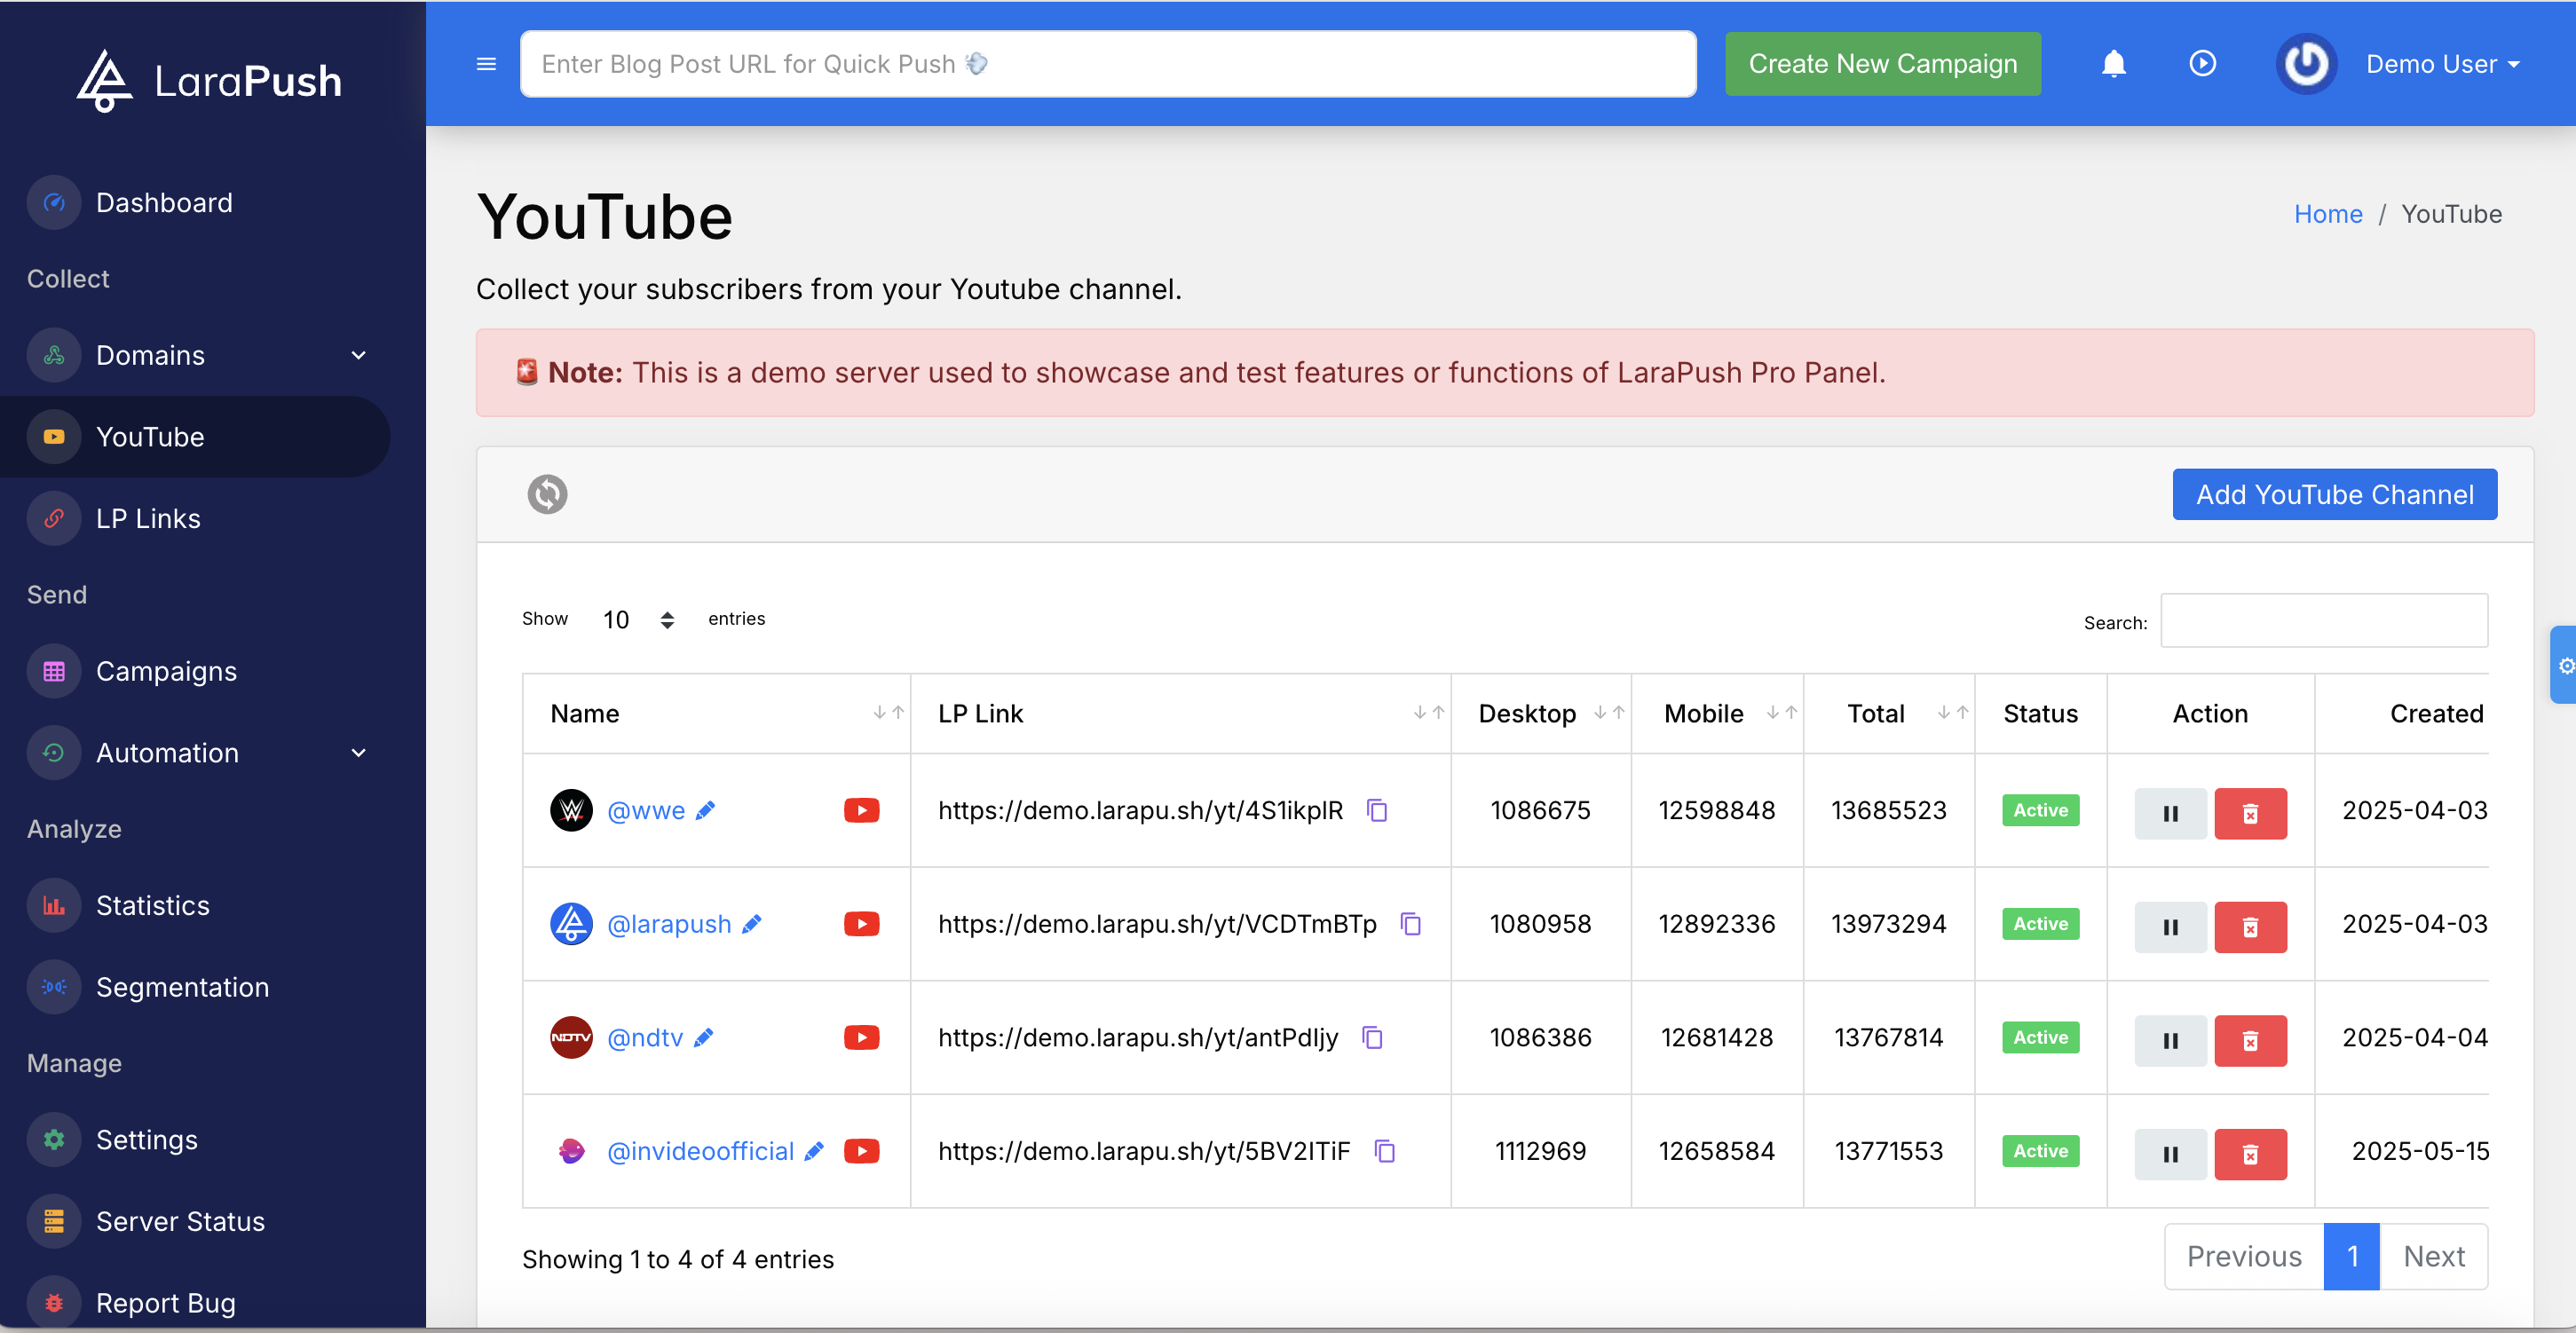2576x1333 pixels.
Task: Focus the Quick Push URL field
Action: (1108, 64)
